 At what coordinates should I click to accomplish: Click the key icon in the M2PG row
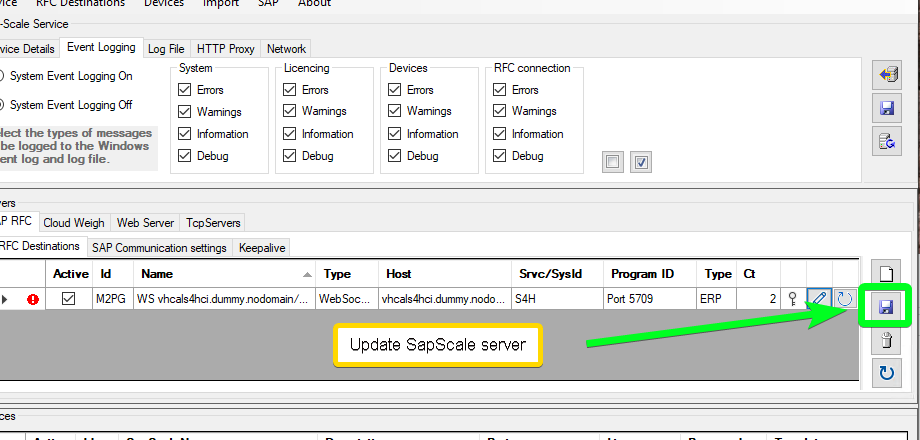pyautogui.click(x=793, y=298)
